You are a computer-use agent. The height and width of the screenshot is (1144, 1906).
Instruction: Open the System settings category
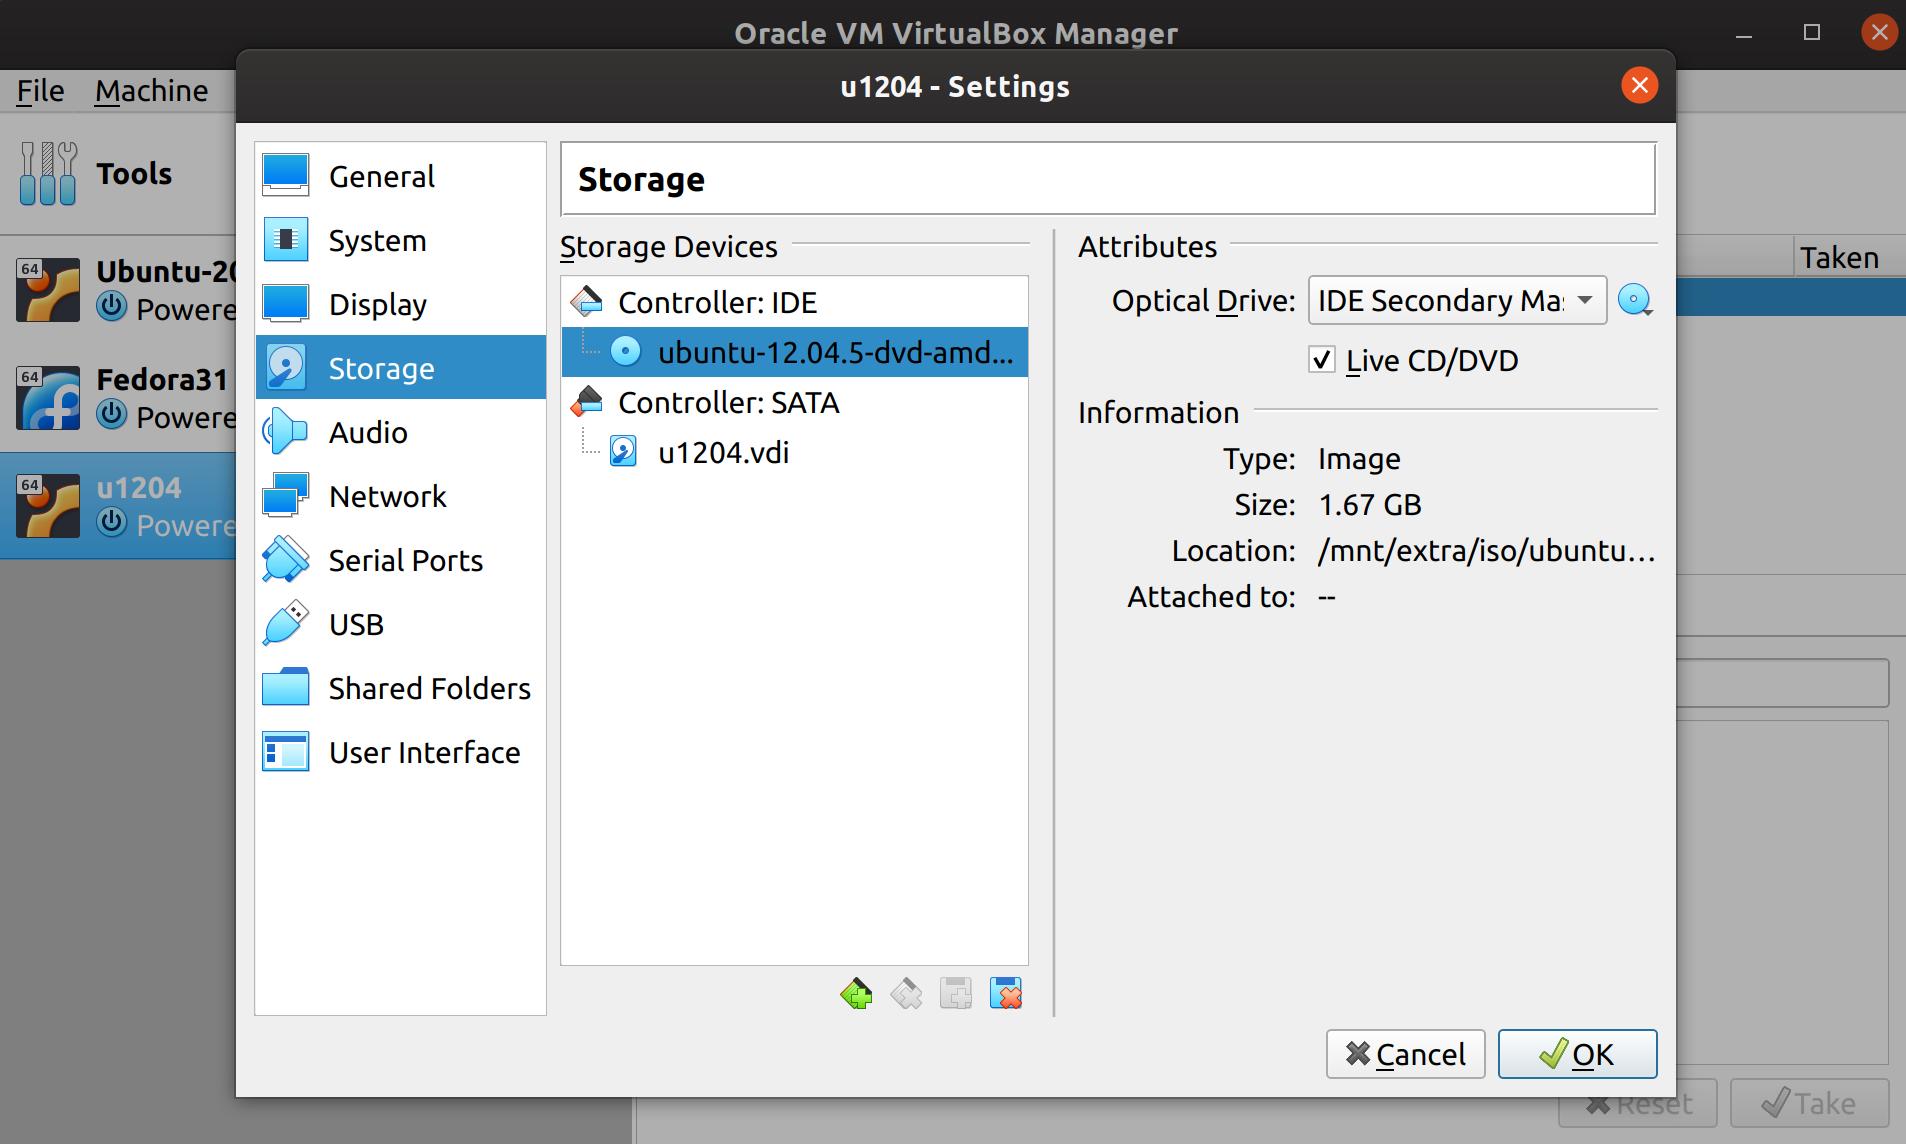pos(400,240)
